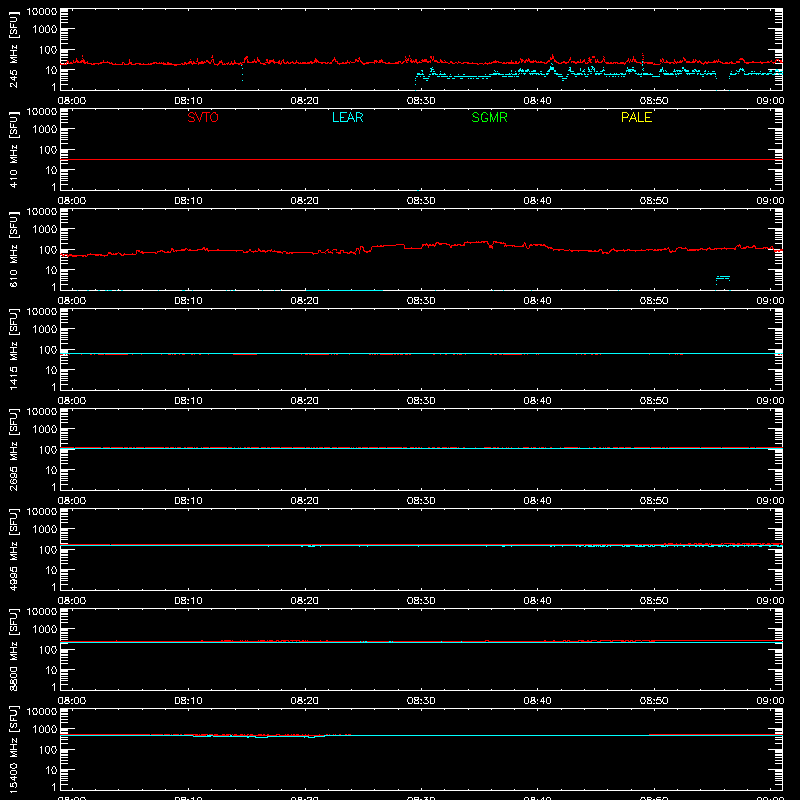Select the '610 MHz [SFU]' axis title

point(13,249)
